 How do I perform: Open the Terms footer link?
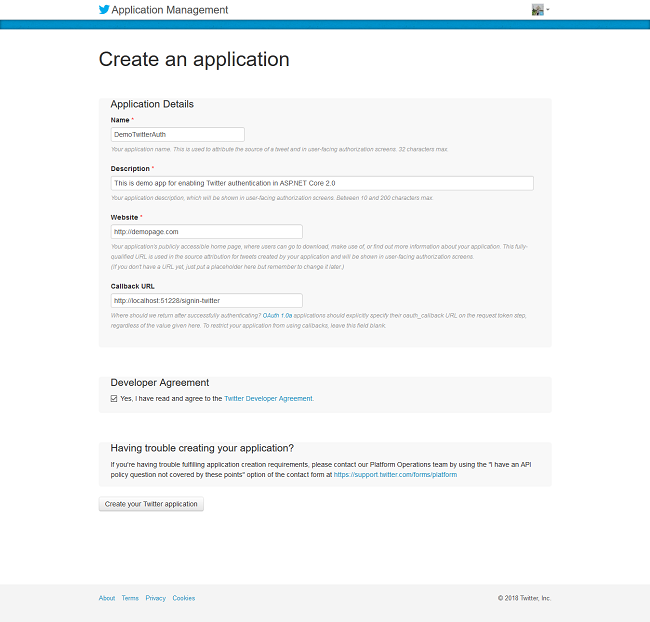point(130,598)
